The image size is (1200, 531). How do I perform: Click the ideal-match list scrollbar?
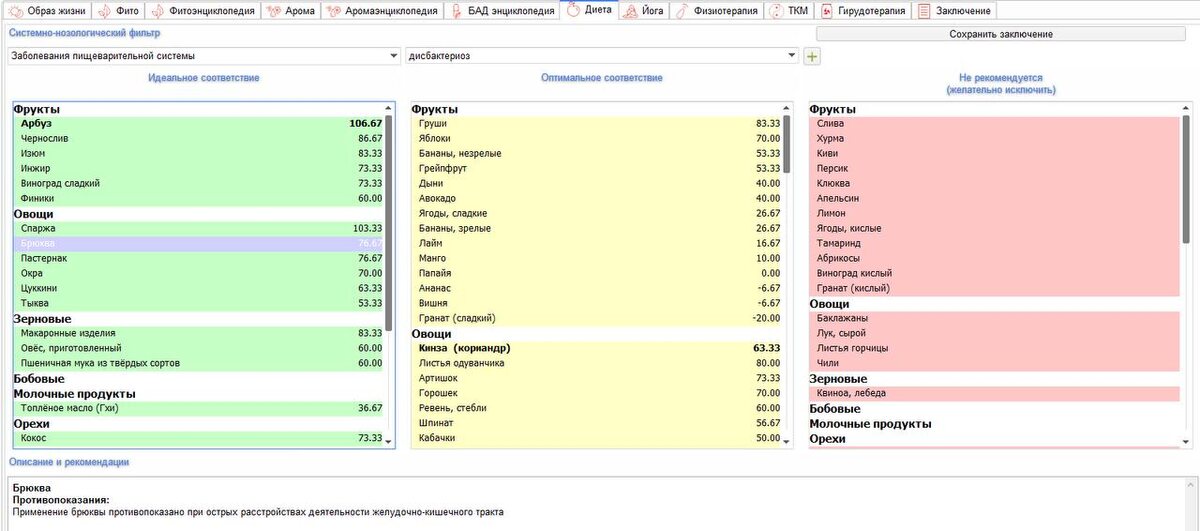pos(389,222)
